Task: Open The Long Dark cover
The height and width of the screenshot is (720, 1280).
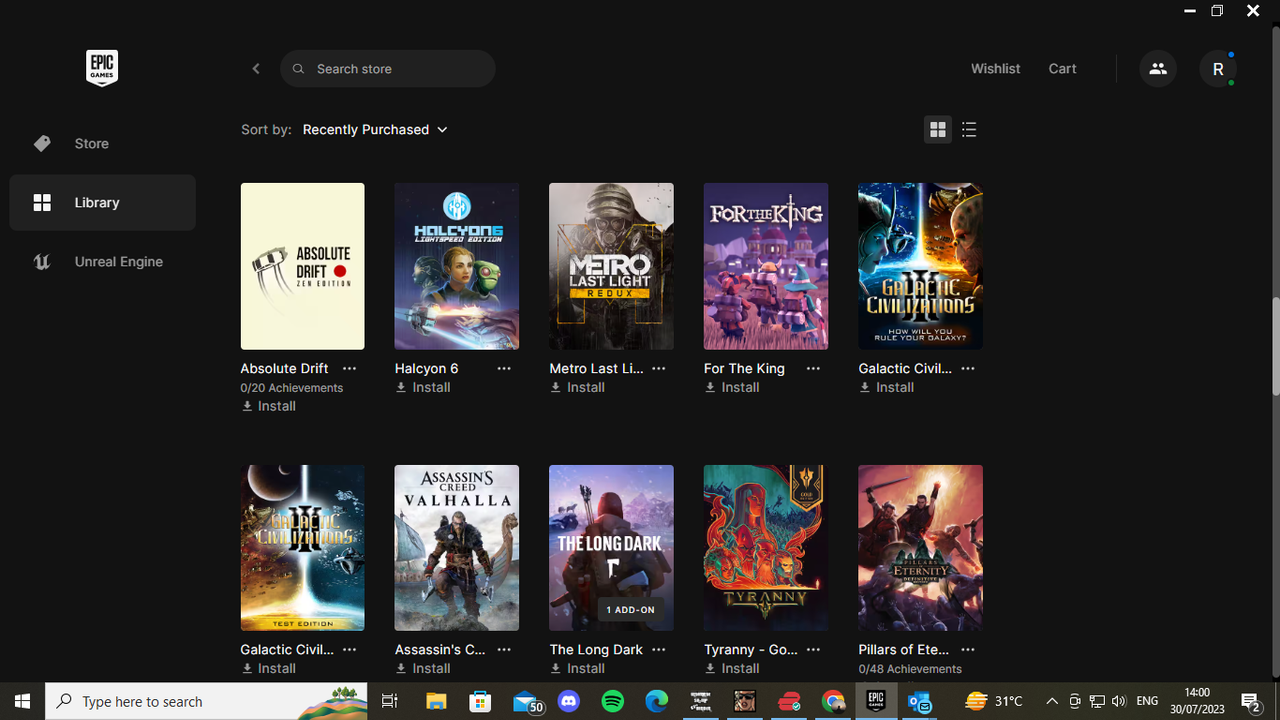Action: 611,548
